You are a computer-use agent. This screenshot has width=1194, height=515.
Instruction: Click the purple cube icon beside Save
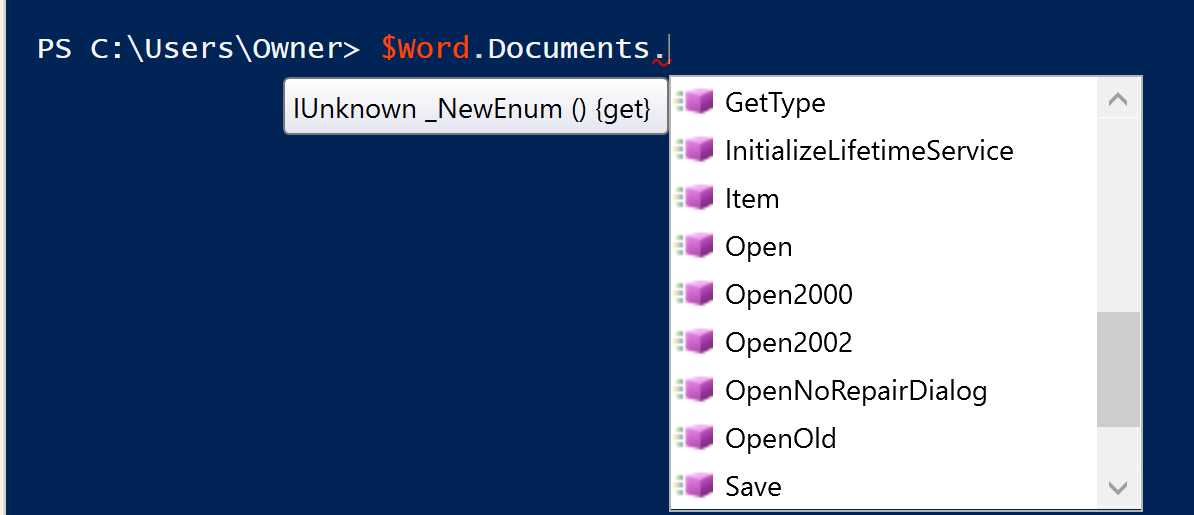point(695,486)
